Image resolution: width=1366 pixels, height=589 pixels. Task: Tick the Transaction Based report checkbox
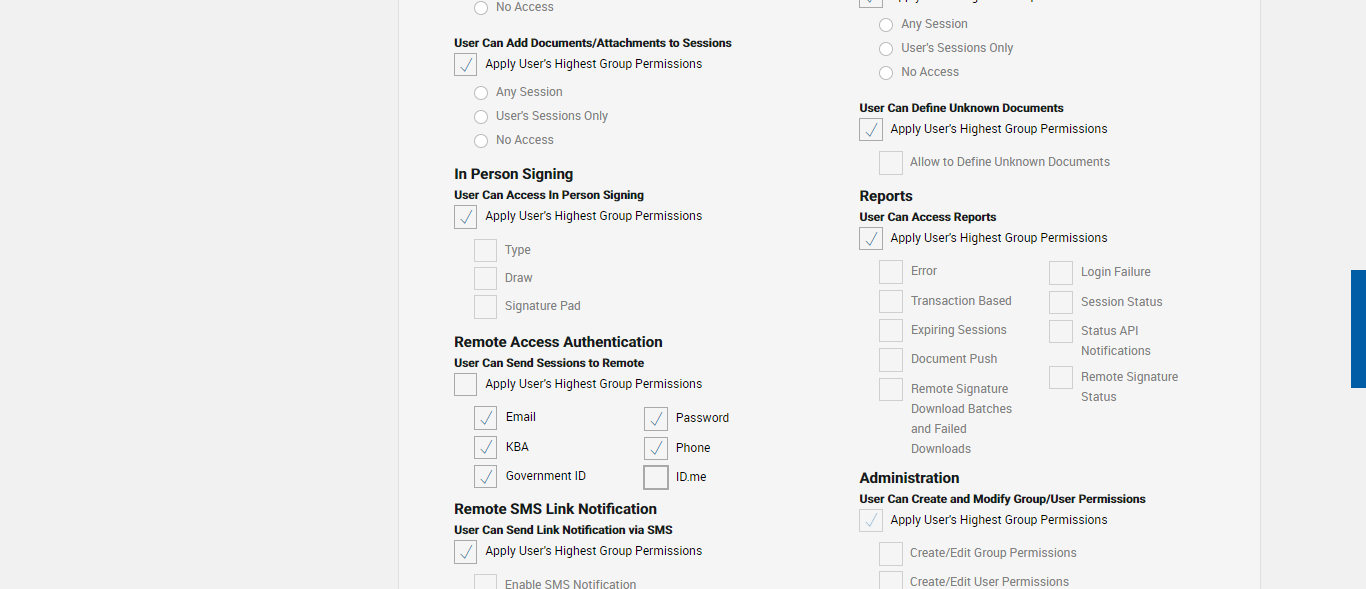pos(891,302)
